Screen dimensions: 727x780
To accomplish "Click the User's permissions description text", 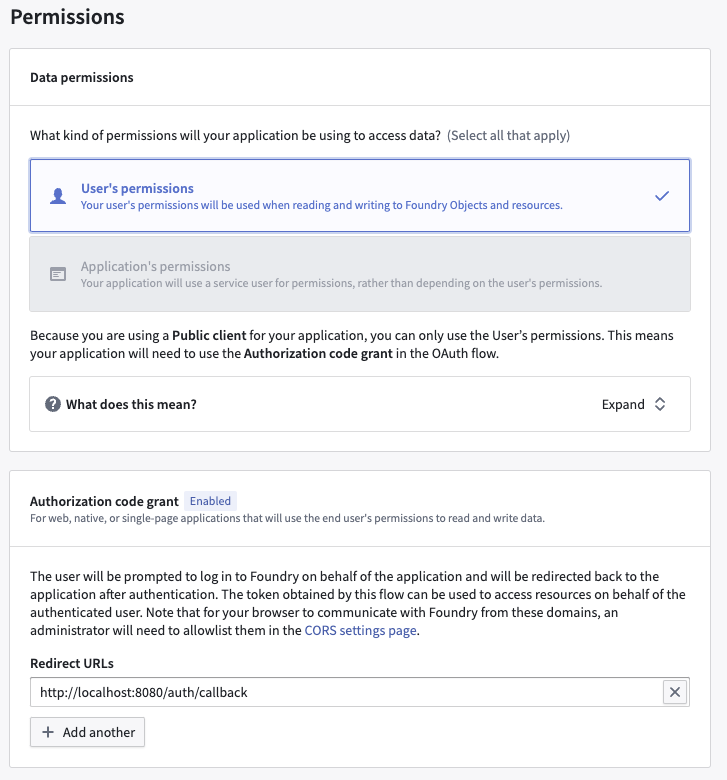I will (321, 205).
